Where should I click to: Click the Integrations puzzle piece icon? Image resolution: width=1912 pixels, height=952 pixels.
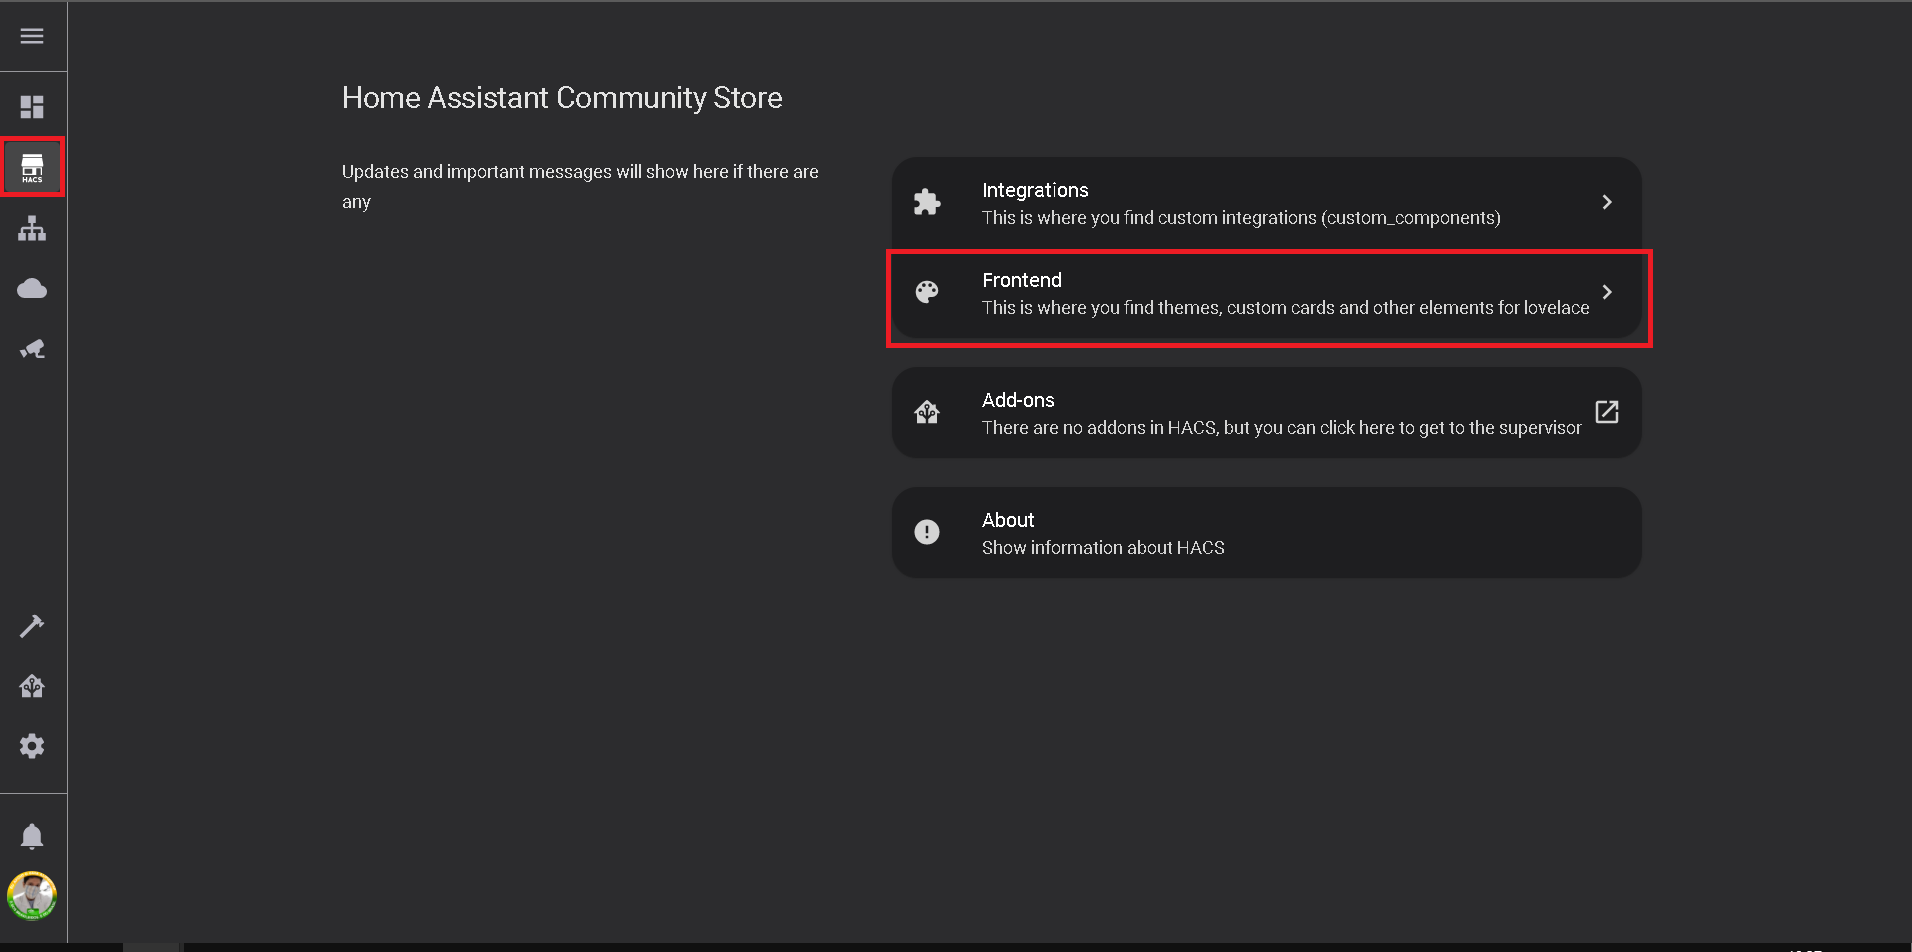927,202
